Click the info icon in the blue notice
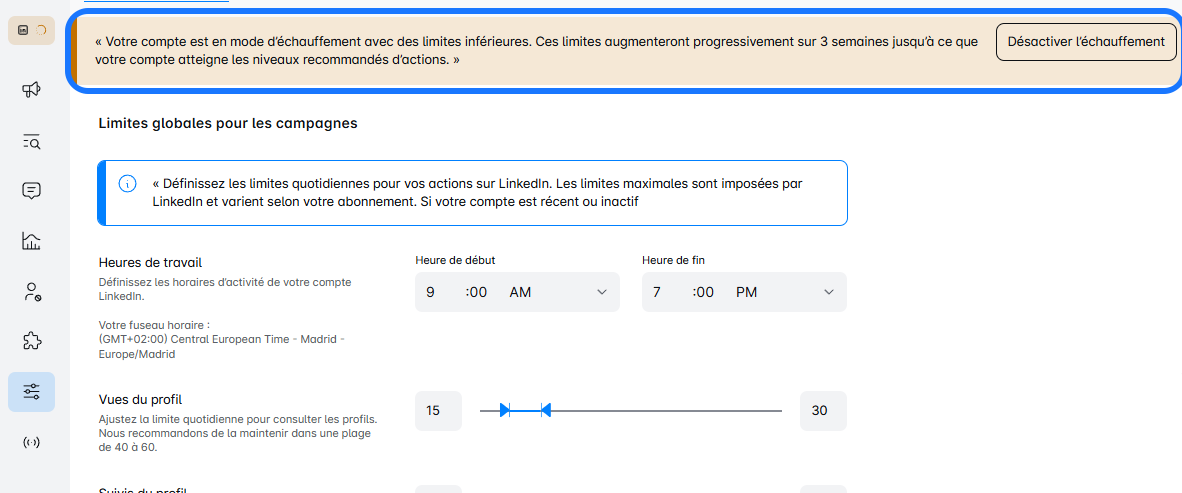This screenshot has width=1182, height=493. [x=127, y=184]
